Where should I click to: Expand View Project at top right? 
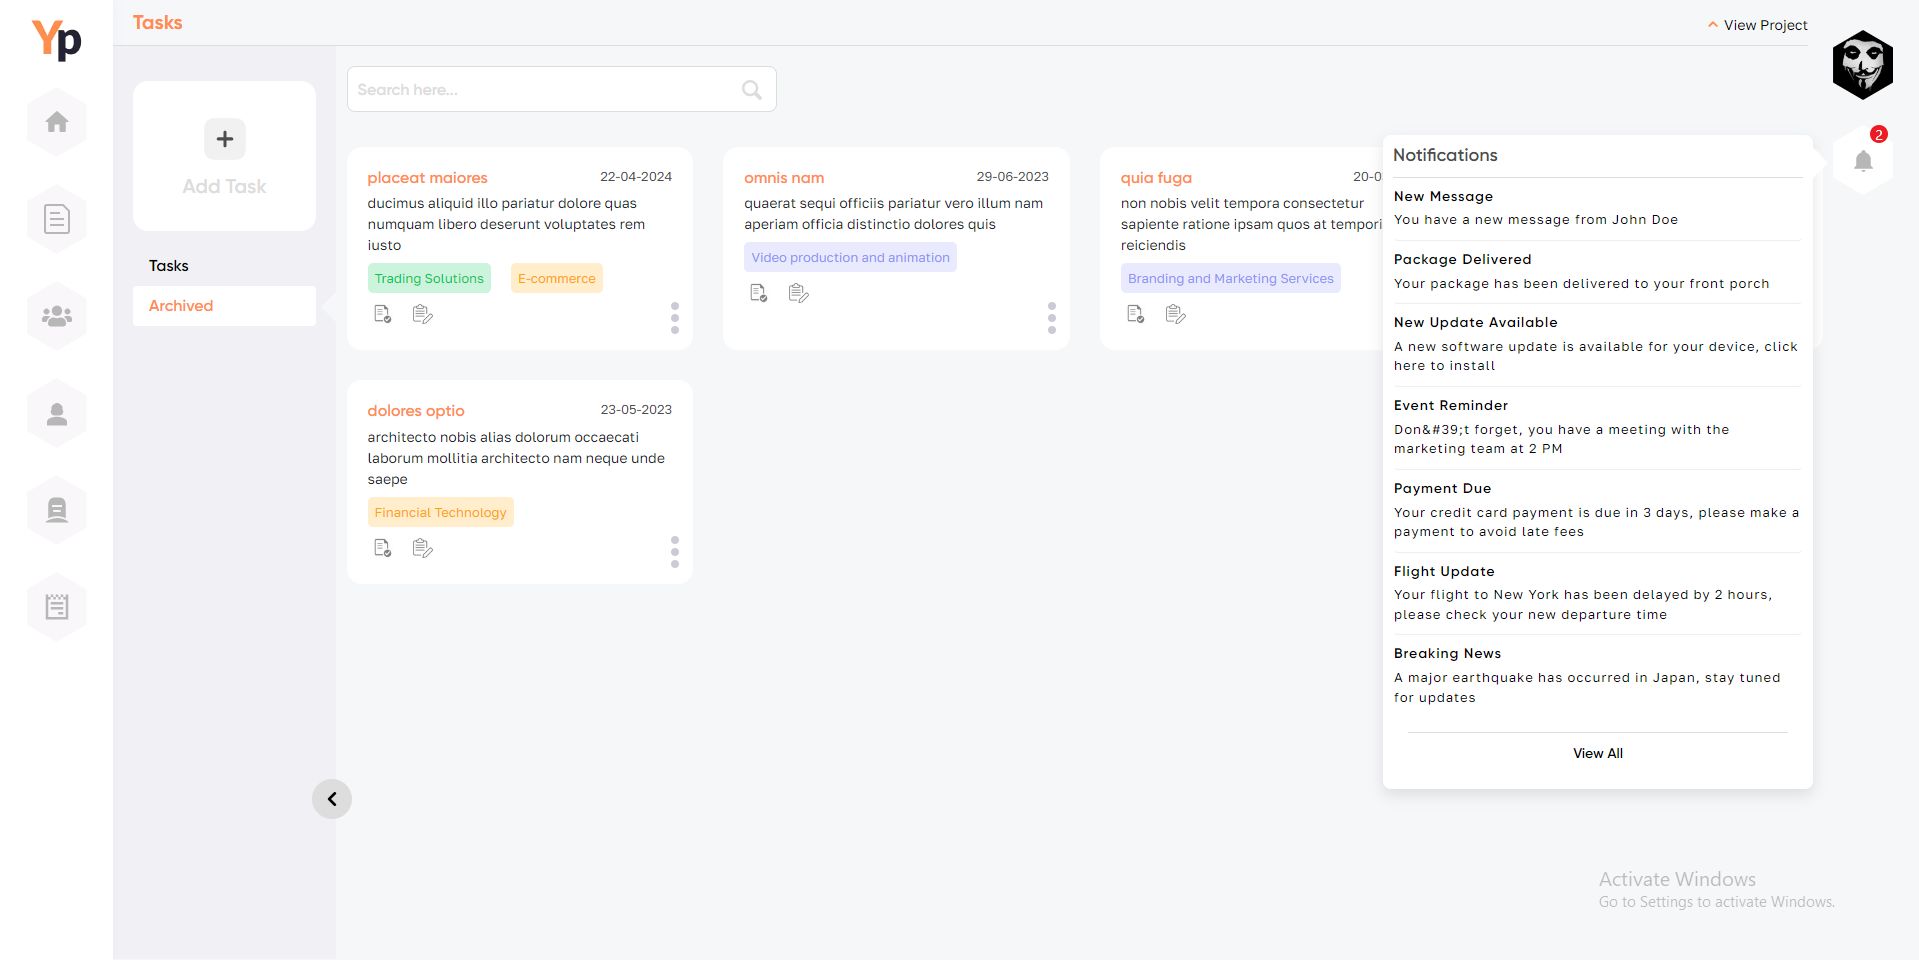(x=1757, y=25)
